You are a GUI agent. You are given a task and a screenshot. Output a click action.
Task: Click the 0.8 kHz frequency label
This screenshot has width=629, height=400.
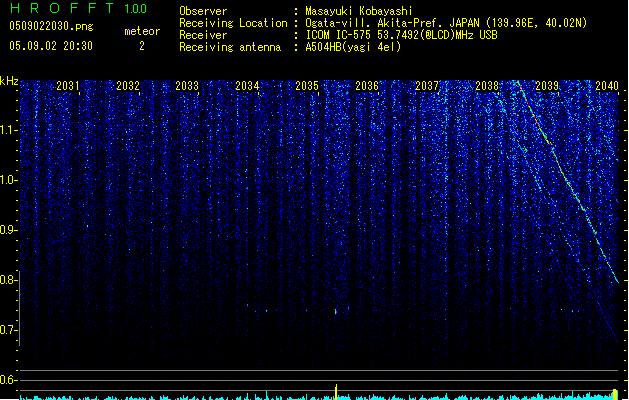pos(8,280)
